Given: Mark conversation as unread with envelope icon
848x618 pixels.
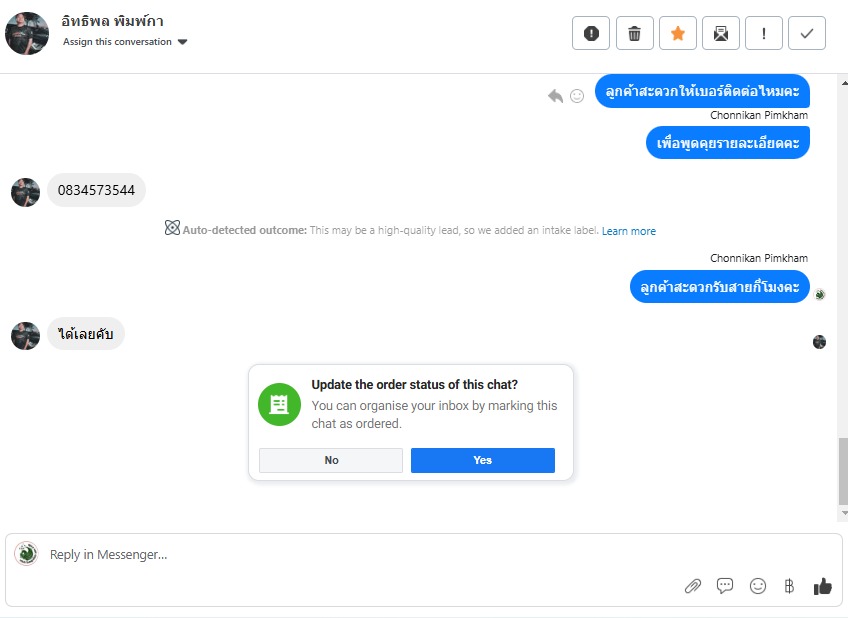Looking at the screenshot, I should tap(721, 33).
